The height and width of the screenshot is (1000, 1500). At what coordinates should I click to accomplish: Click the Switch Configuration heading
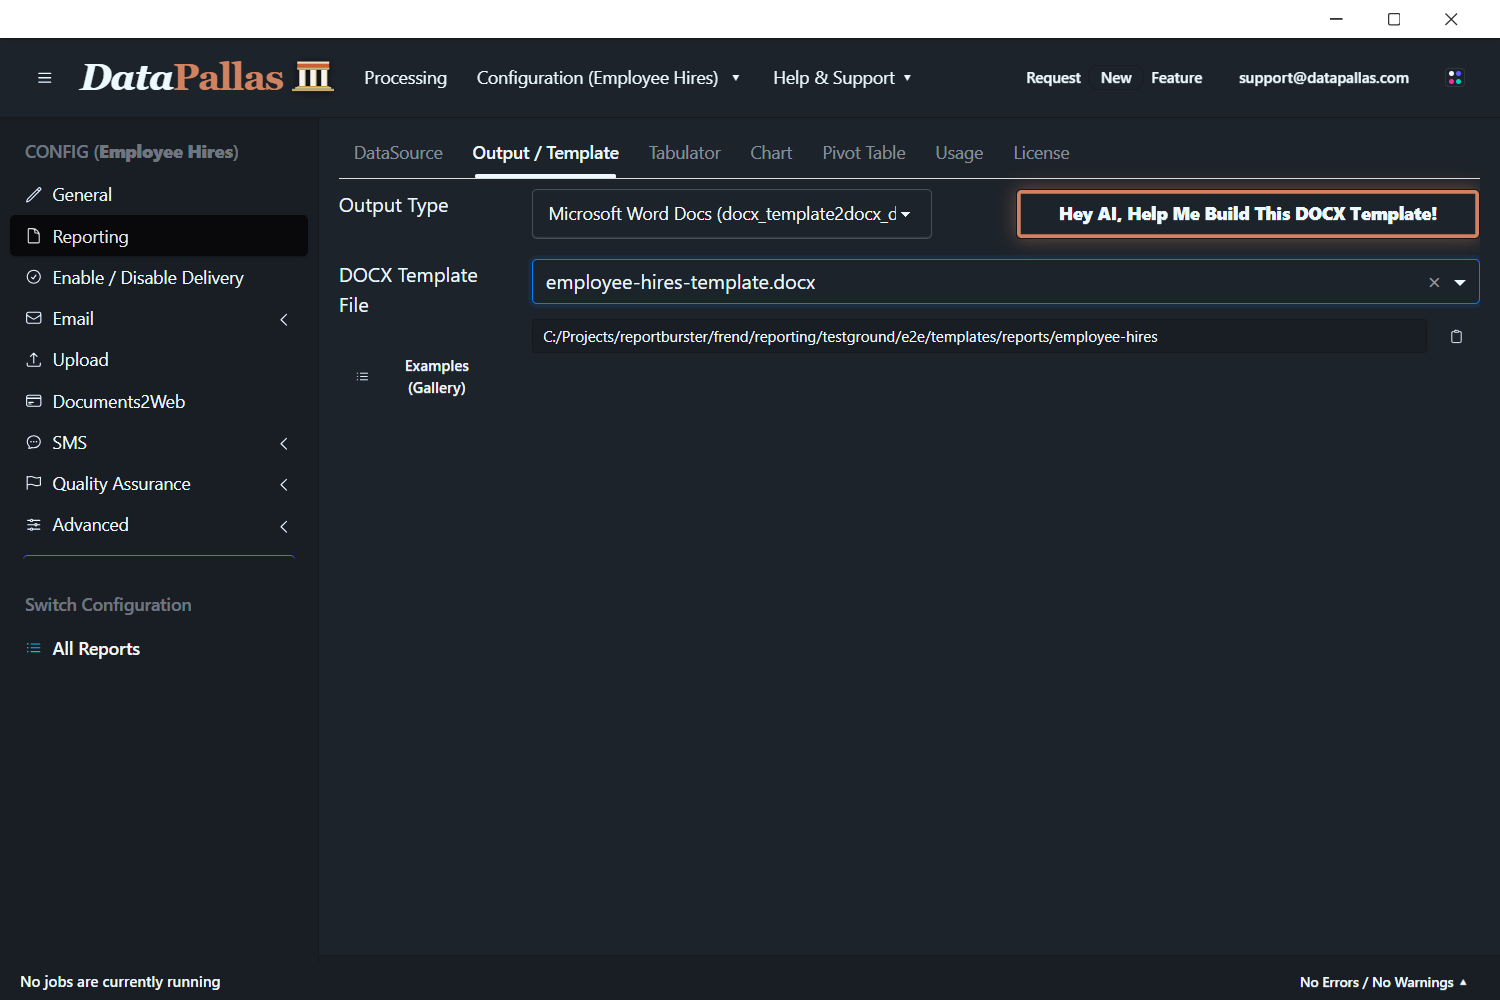click(108, 605)
